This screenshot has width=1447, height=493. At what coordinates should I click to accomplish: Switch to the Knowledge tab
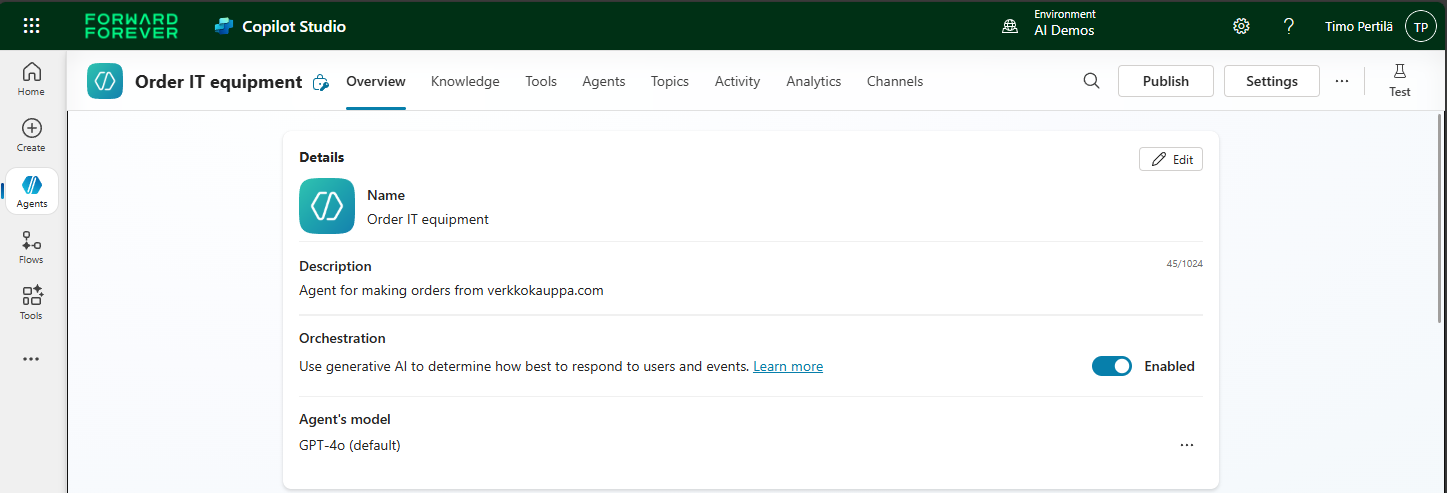[465, 81]
